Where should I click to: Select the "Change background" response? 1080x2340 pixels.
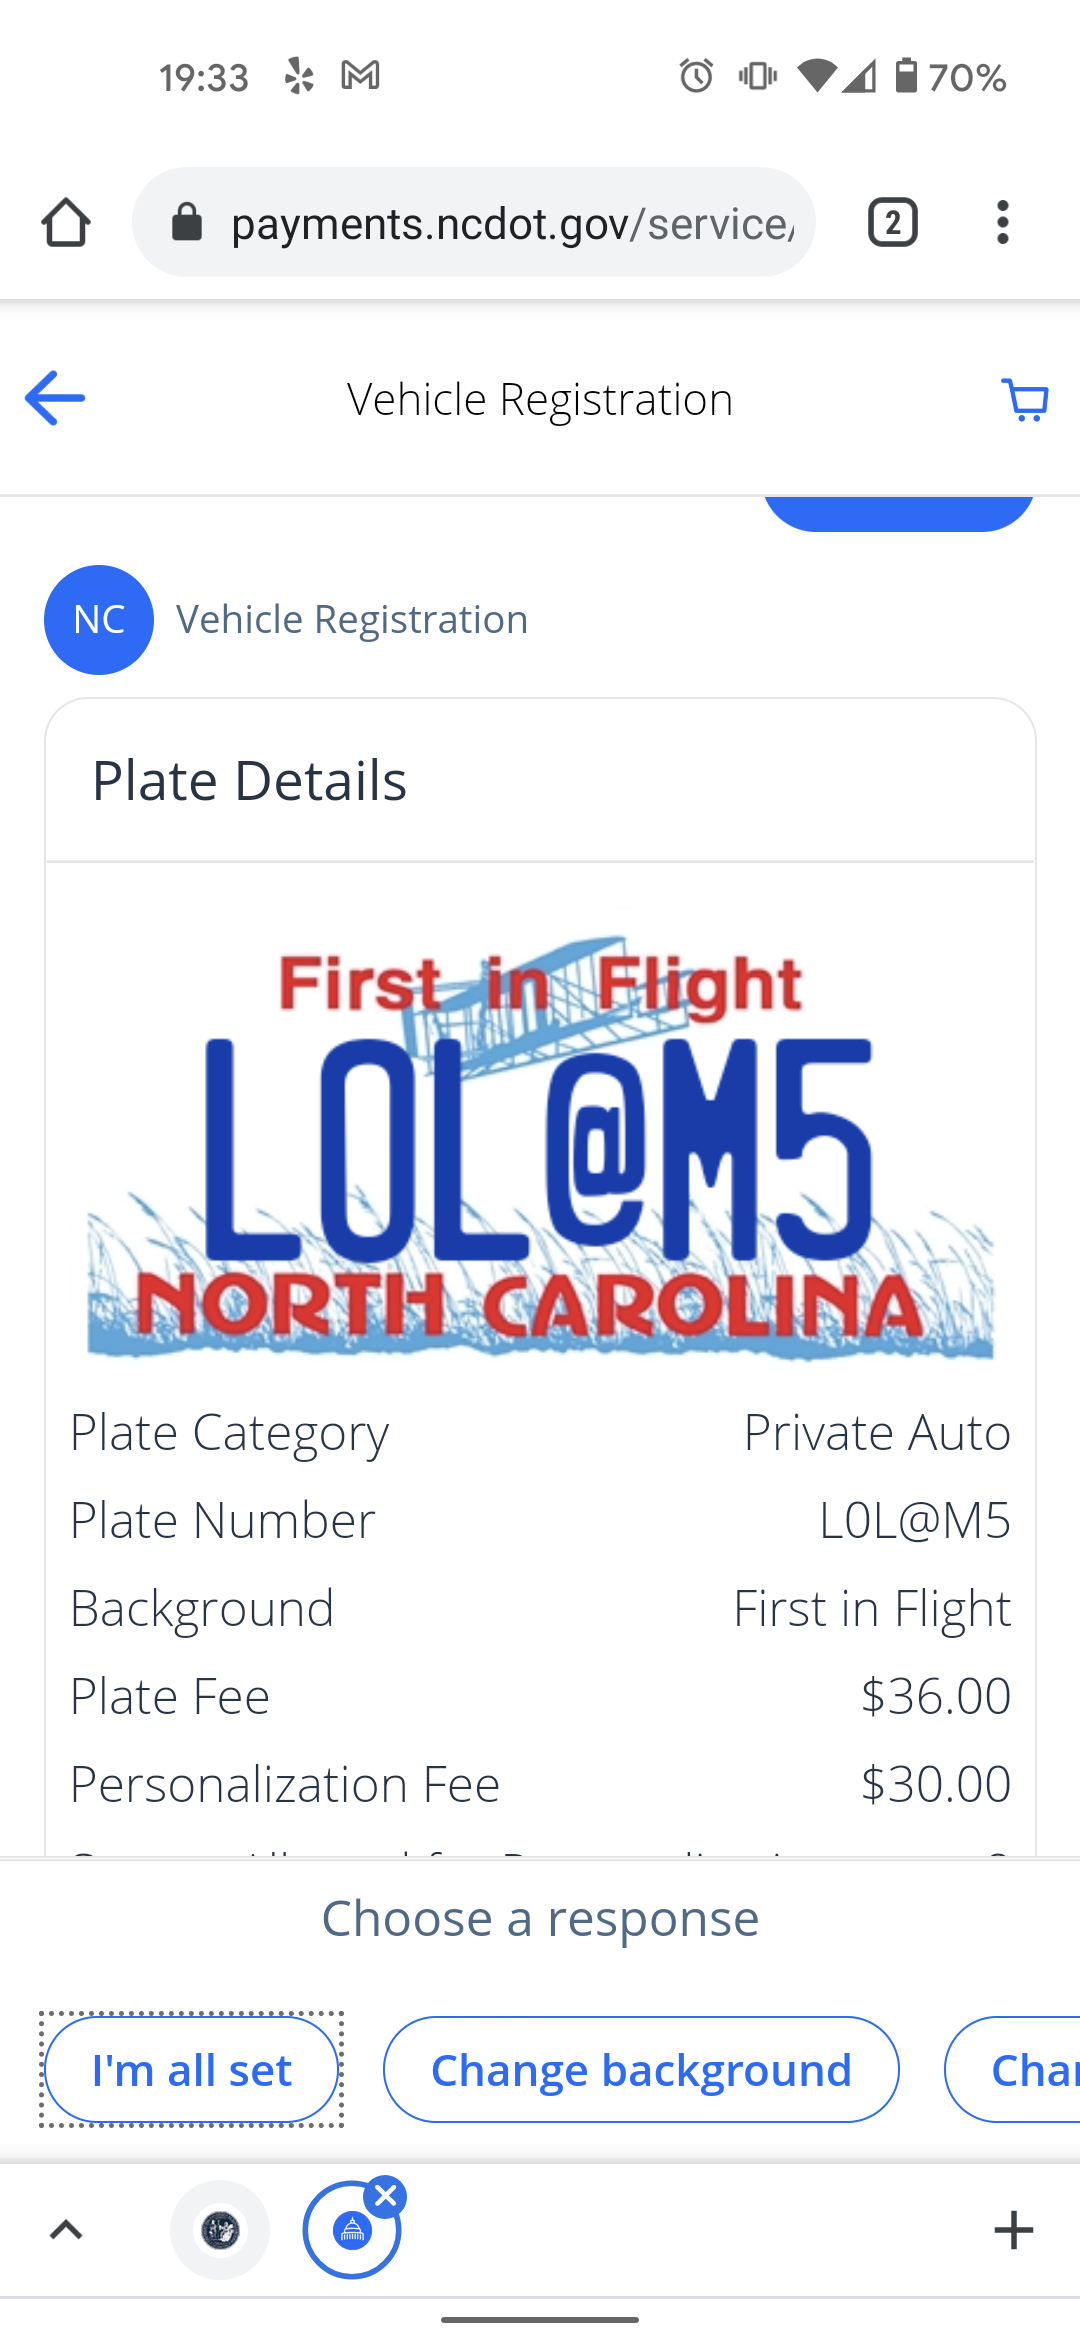[641, 2070]
